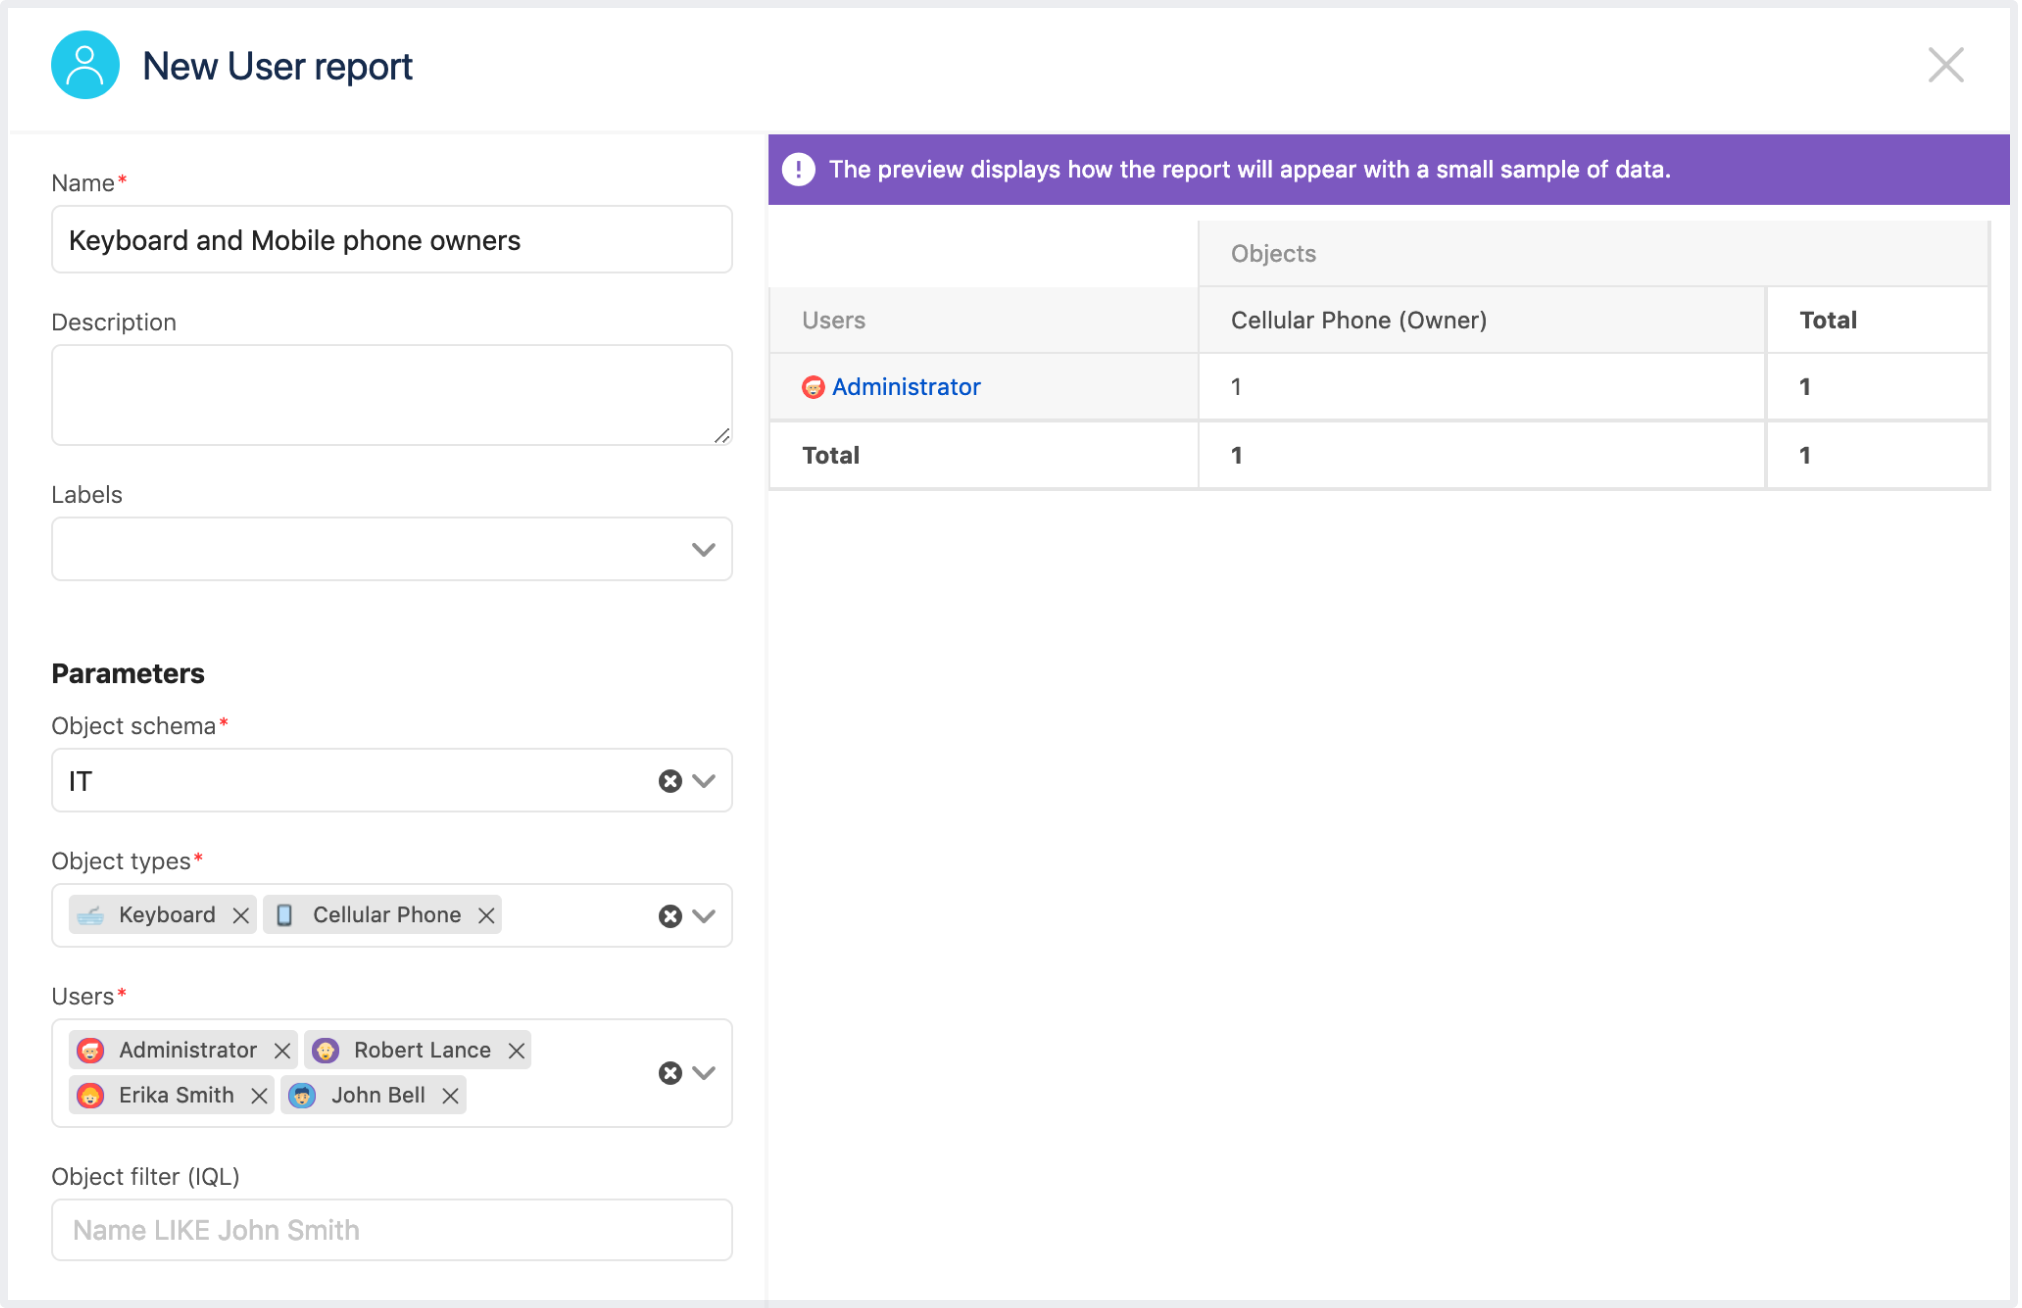2022x1308 pixels.
Task: Click the Name input field
Action: coord(391,240)
